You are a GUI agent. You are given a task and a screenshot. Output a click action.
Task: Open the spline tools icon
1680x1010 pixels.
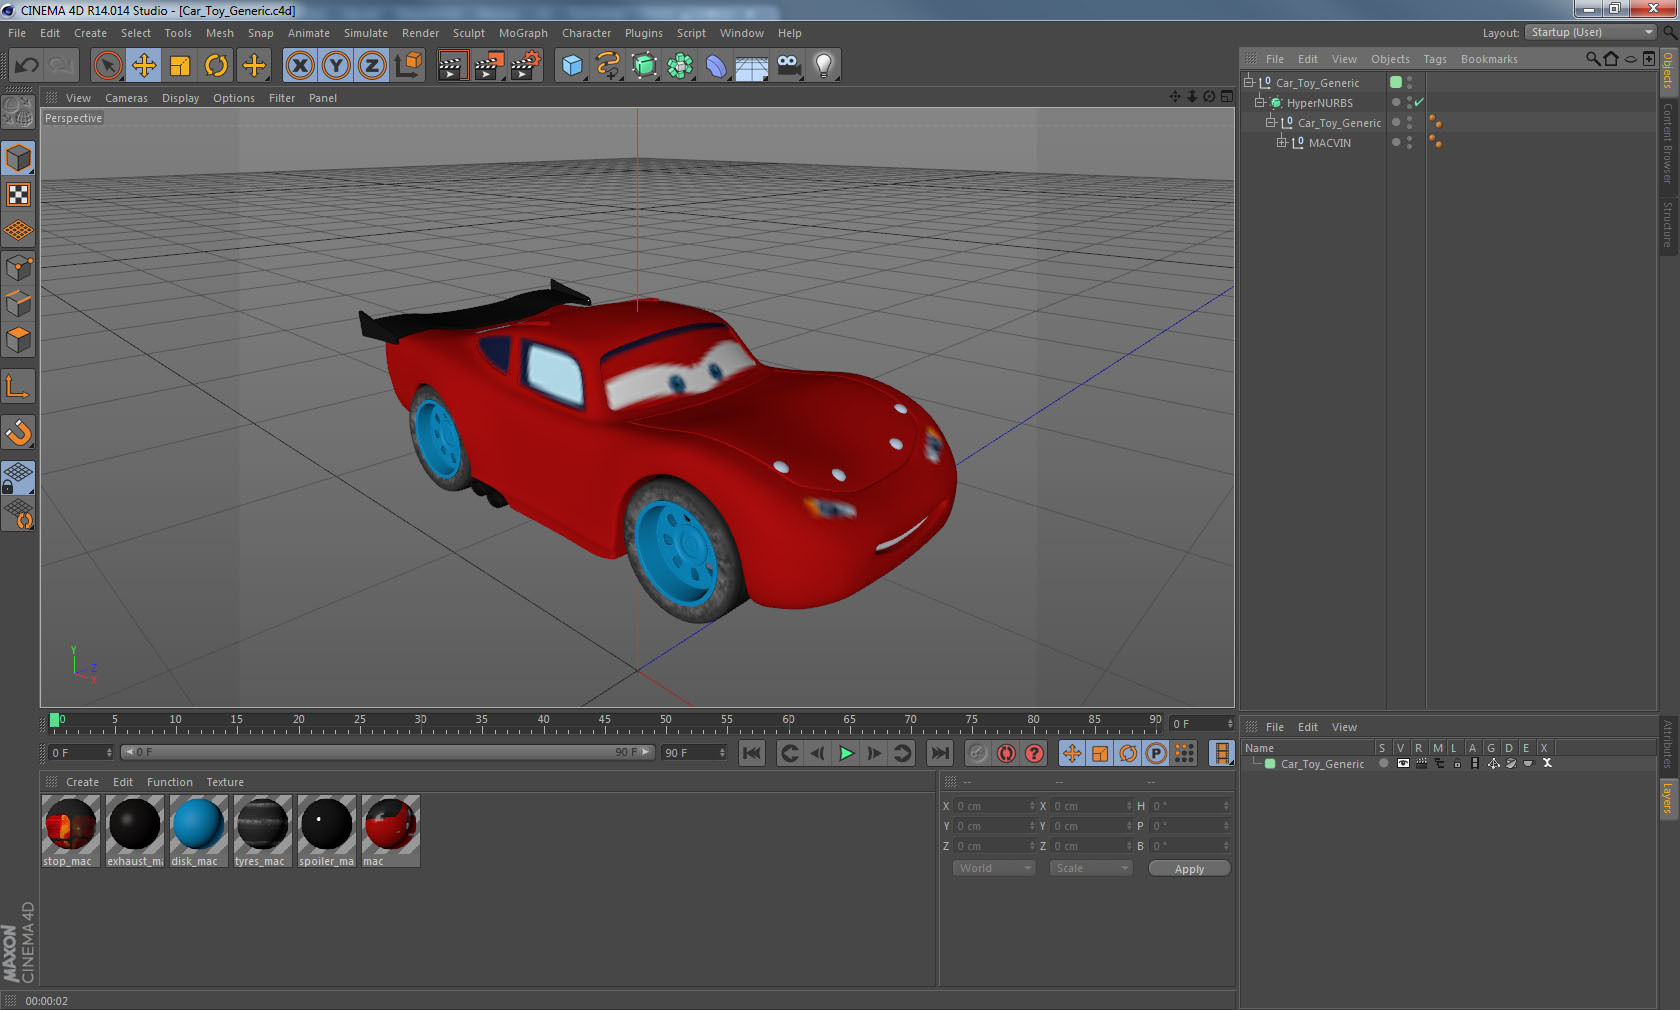coord(608,66)
